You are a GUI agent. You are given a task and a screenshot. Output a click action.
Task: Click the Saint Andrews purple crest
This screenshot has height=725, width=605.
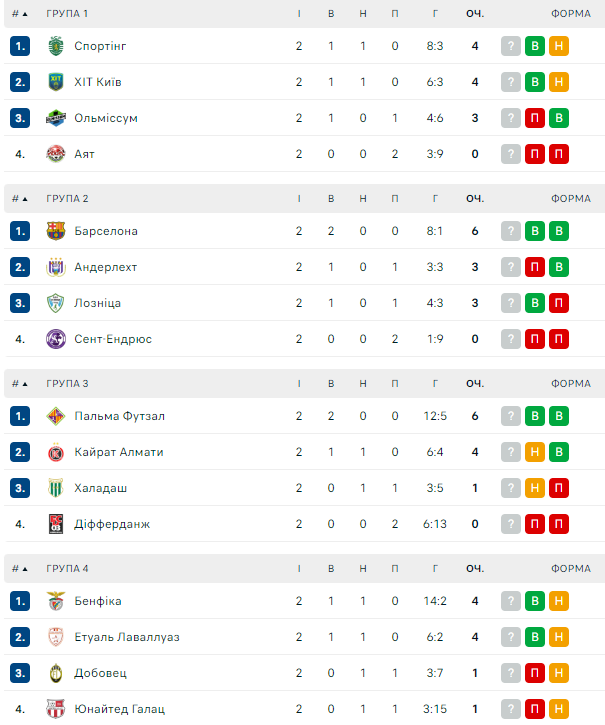pyautogui.click(x=56, y=339)
